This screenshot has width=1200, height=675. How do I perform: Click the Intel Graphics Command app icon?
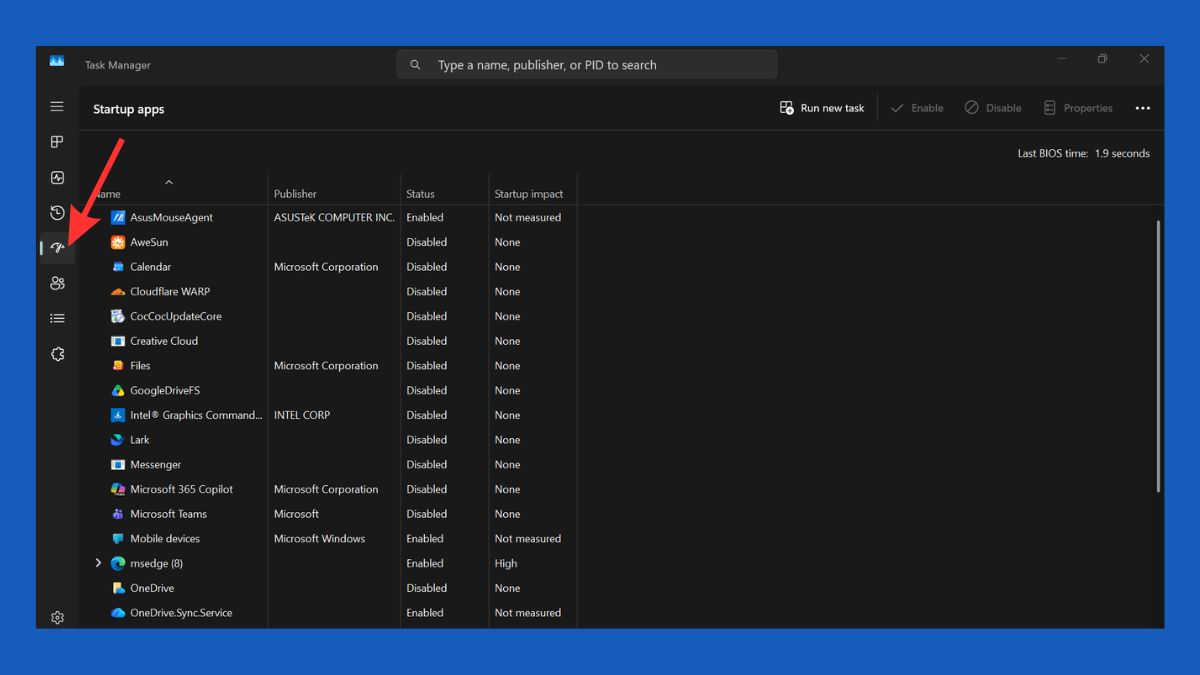[x=118, y=415]
